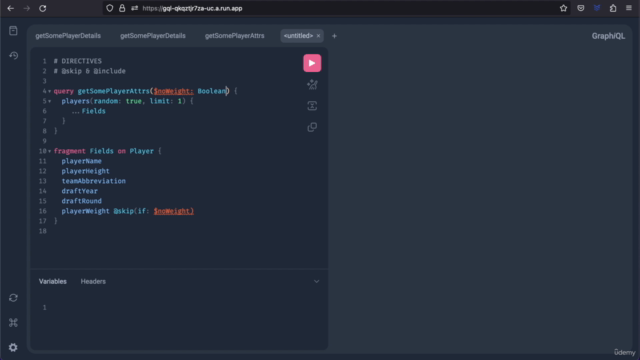Click the Boolean type on line 4
Viewport: 640px width, 360px height.
[212, 91]
